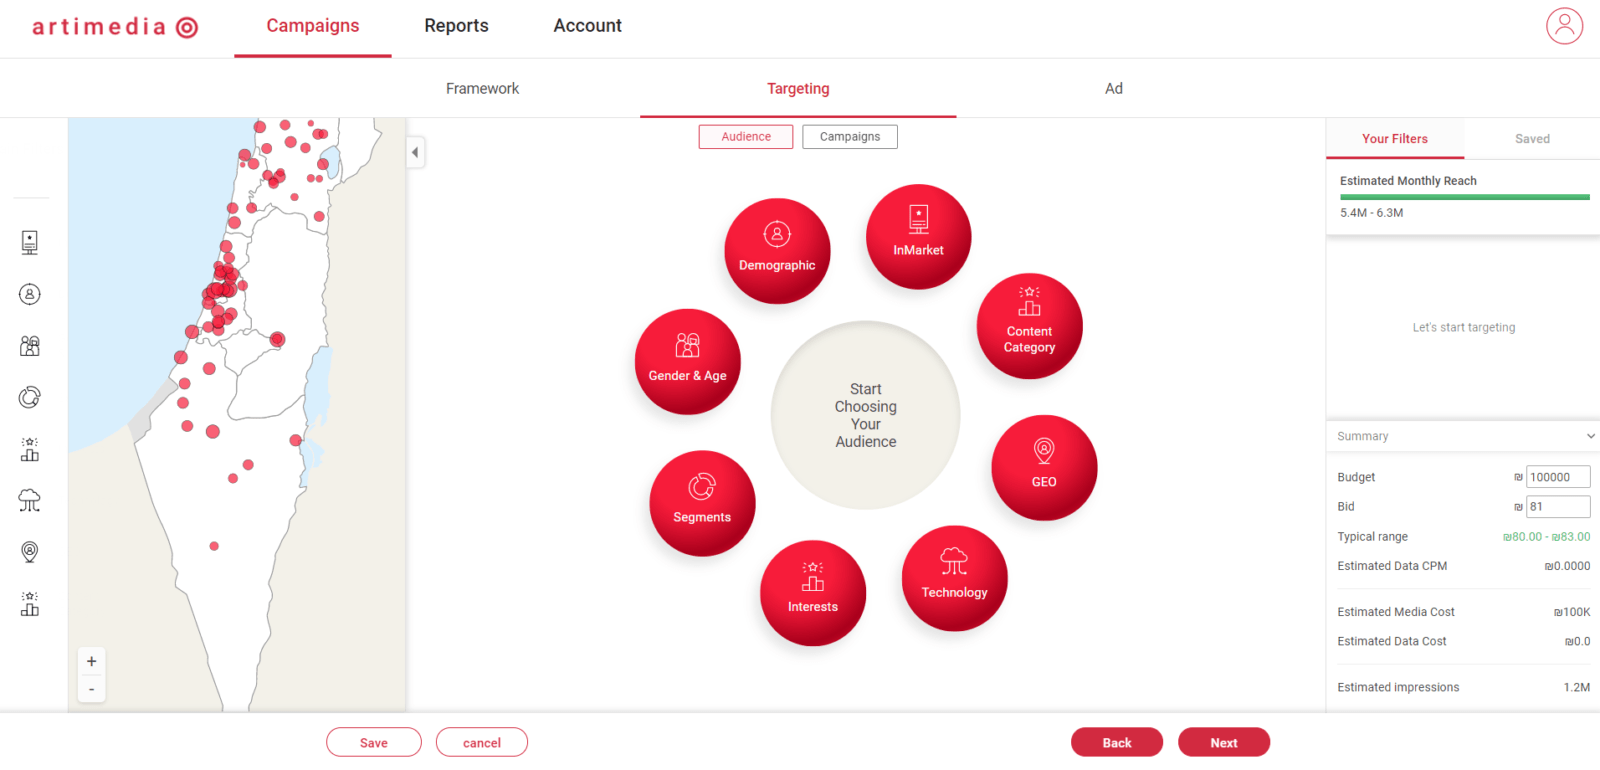Open the Account menu
The image size is (1600, 770).
[587, 26]
